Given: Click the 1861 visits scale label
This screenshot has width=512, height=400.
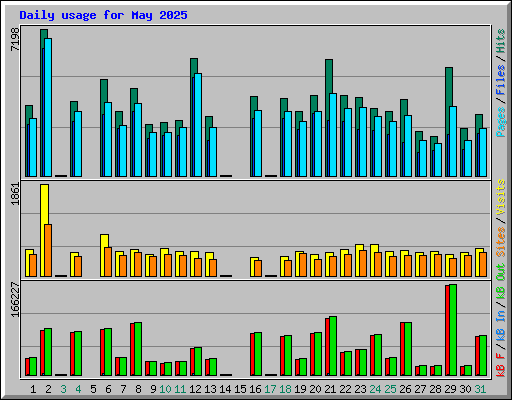Looking at the screenshot, I should (x=15, y=194).
